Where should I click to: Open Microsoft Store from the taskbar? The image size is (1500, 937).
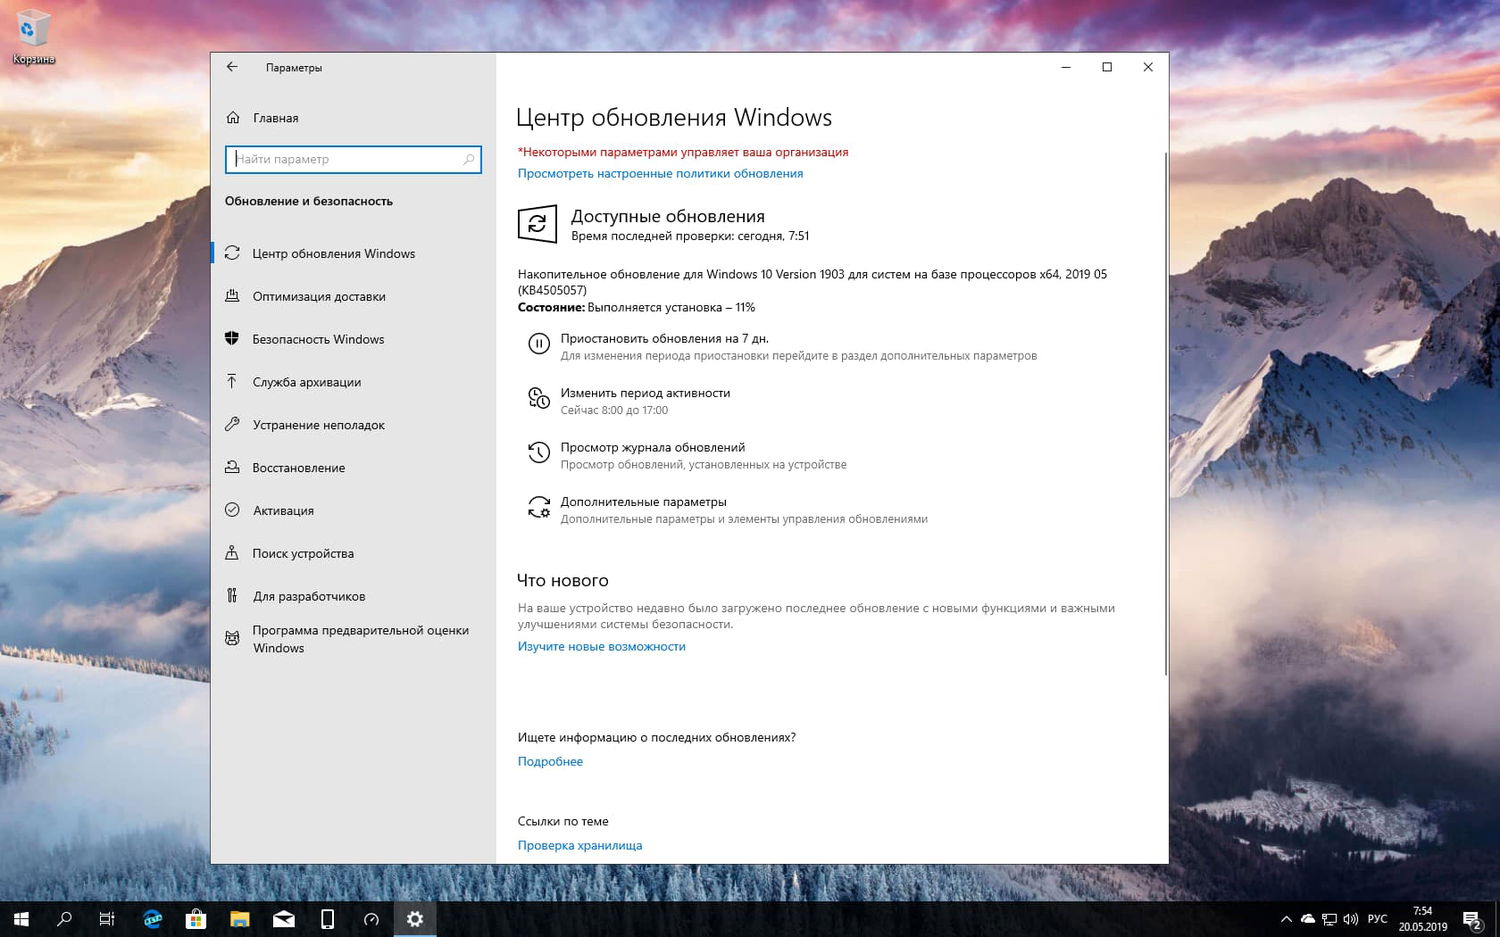196,918
